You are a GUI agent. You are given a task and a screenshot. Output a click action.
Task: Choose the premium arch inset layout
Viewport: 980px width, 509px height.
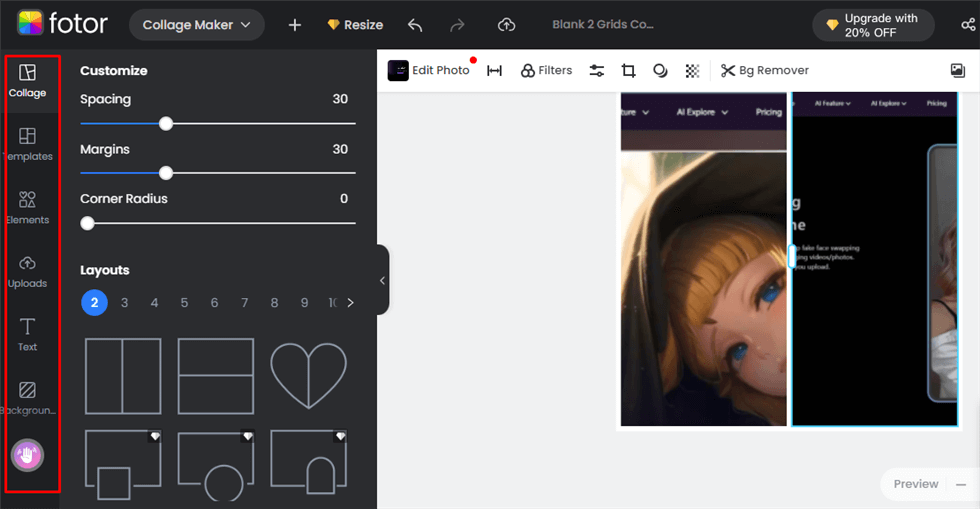coord(308,461)
